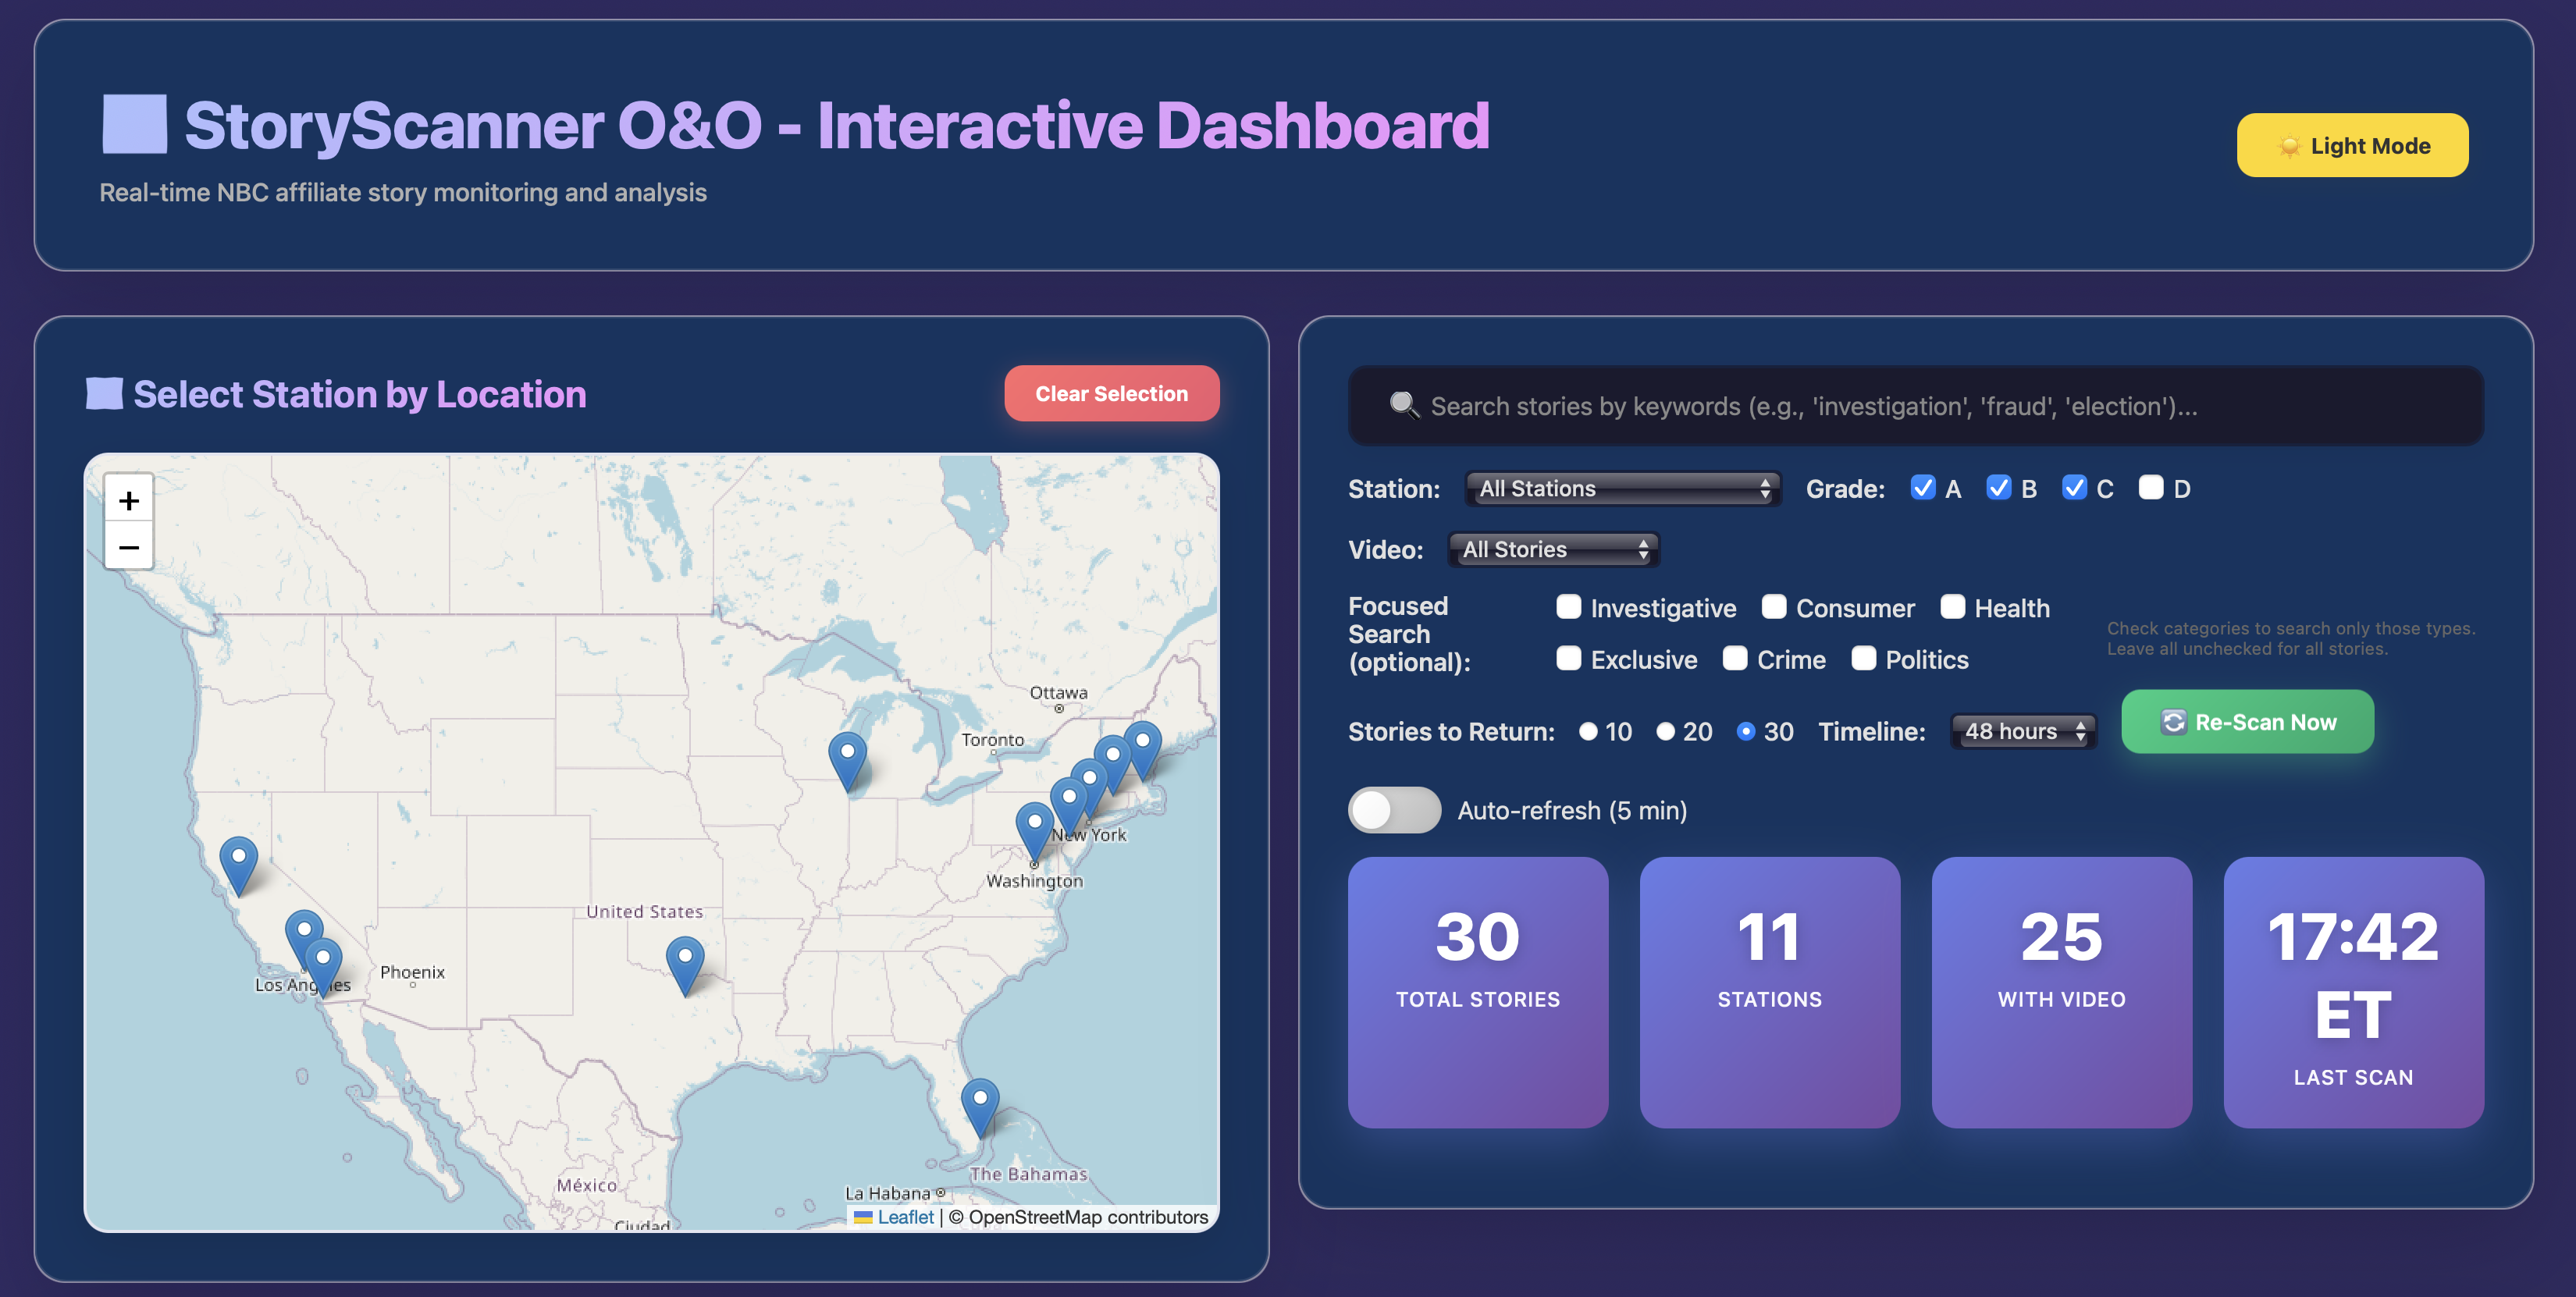This screenshot has height=1297, width=2576.
Task: Click the Clear Selection button
Action: 1110,393
